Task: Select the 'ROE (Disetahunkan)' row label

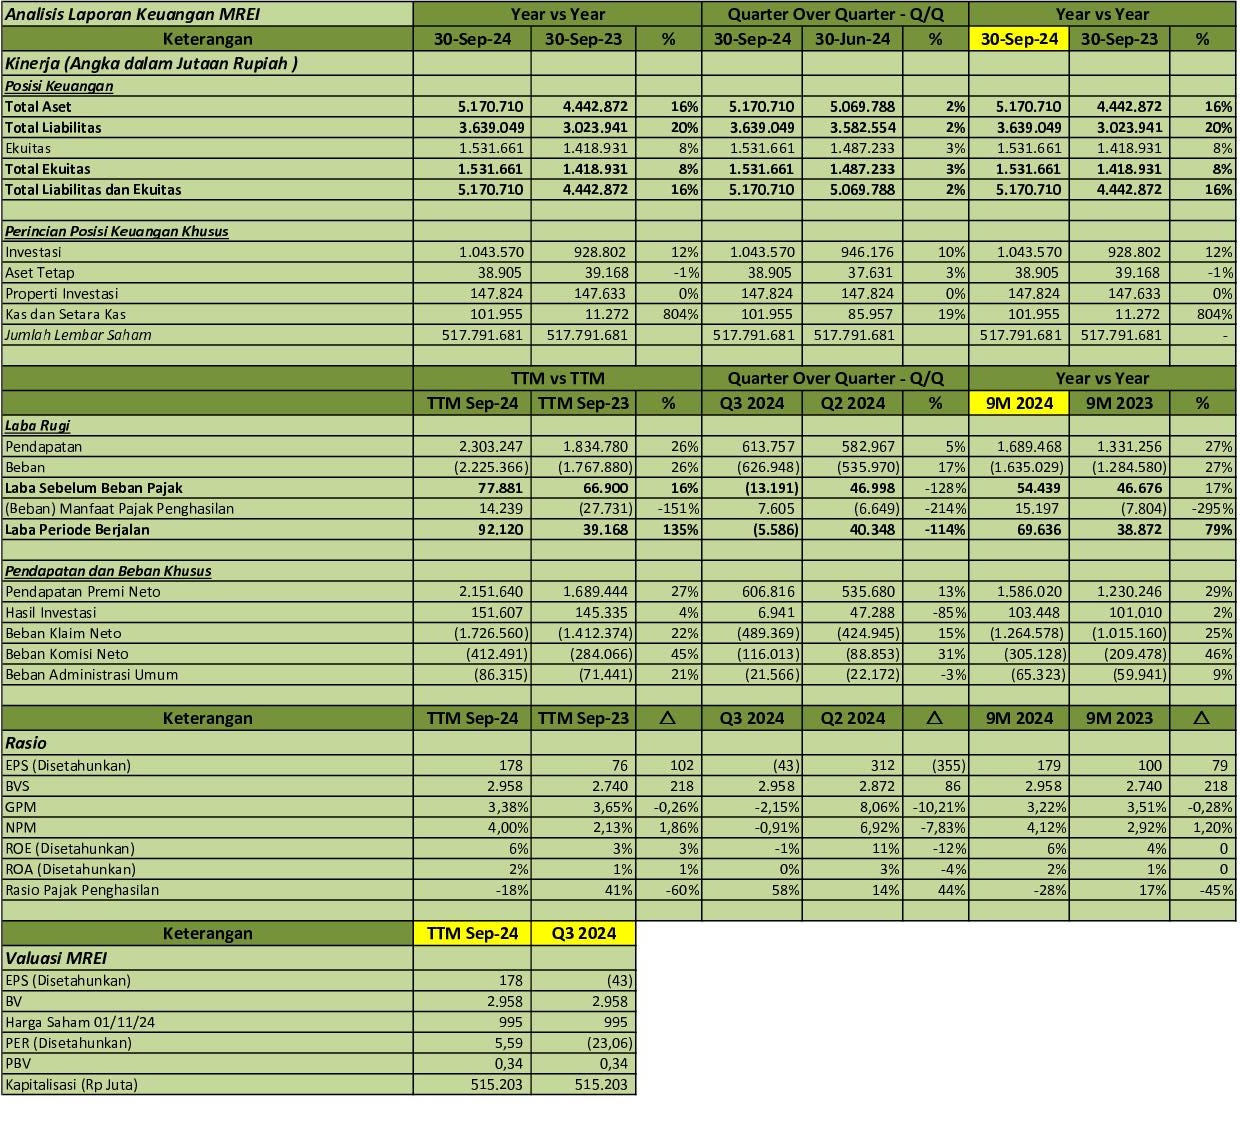Action: [70, 848]
